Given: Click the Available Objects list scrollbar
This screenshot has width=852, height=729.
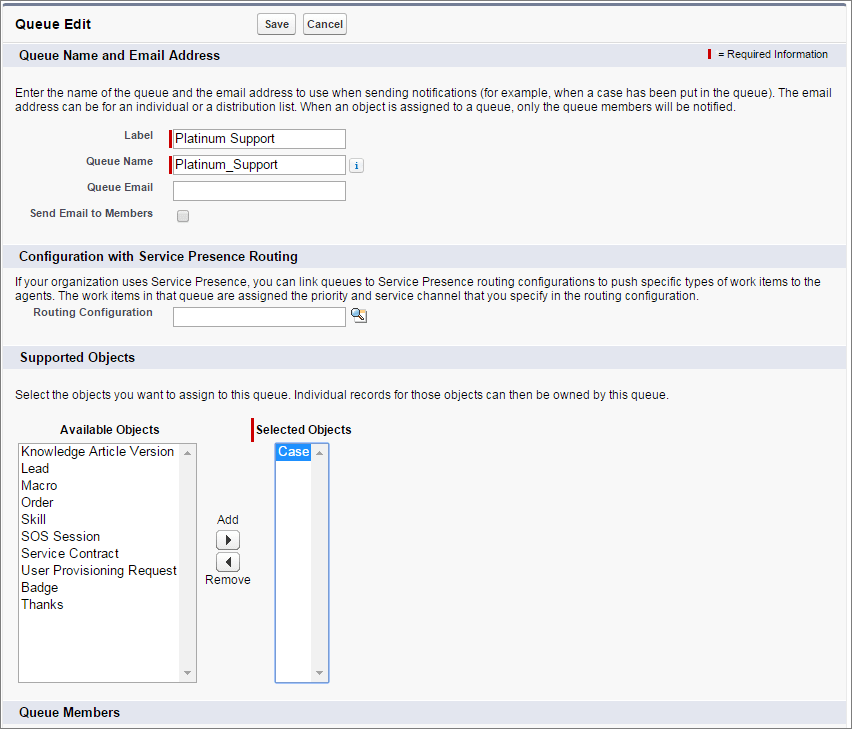Looking at the screenshot, I should (187, 560).
